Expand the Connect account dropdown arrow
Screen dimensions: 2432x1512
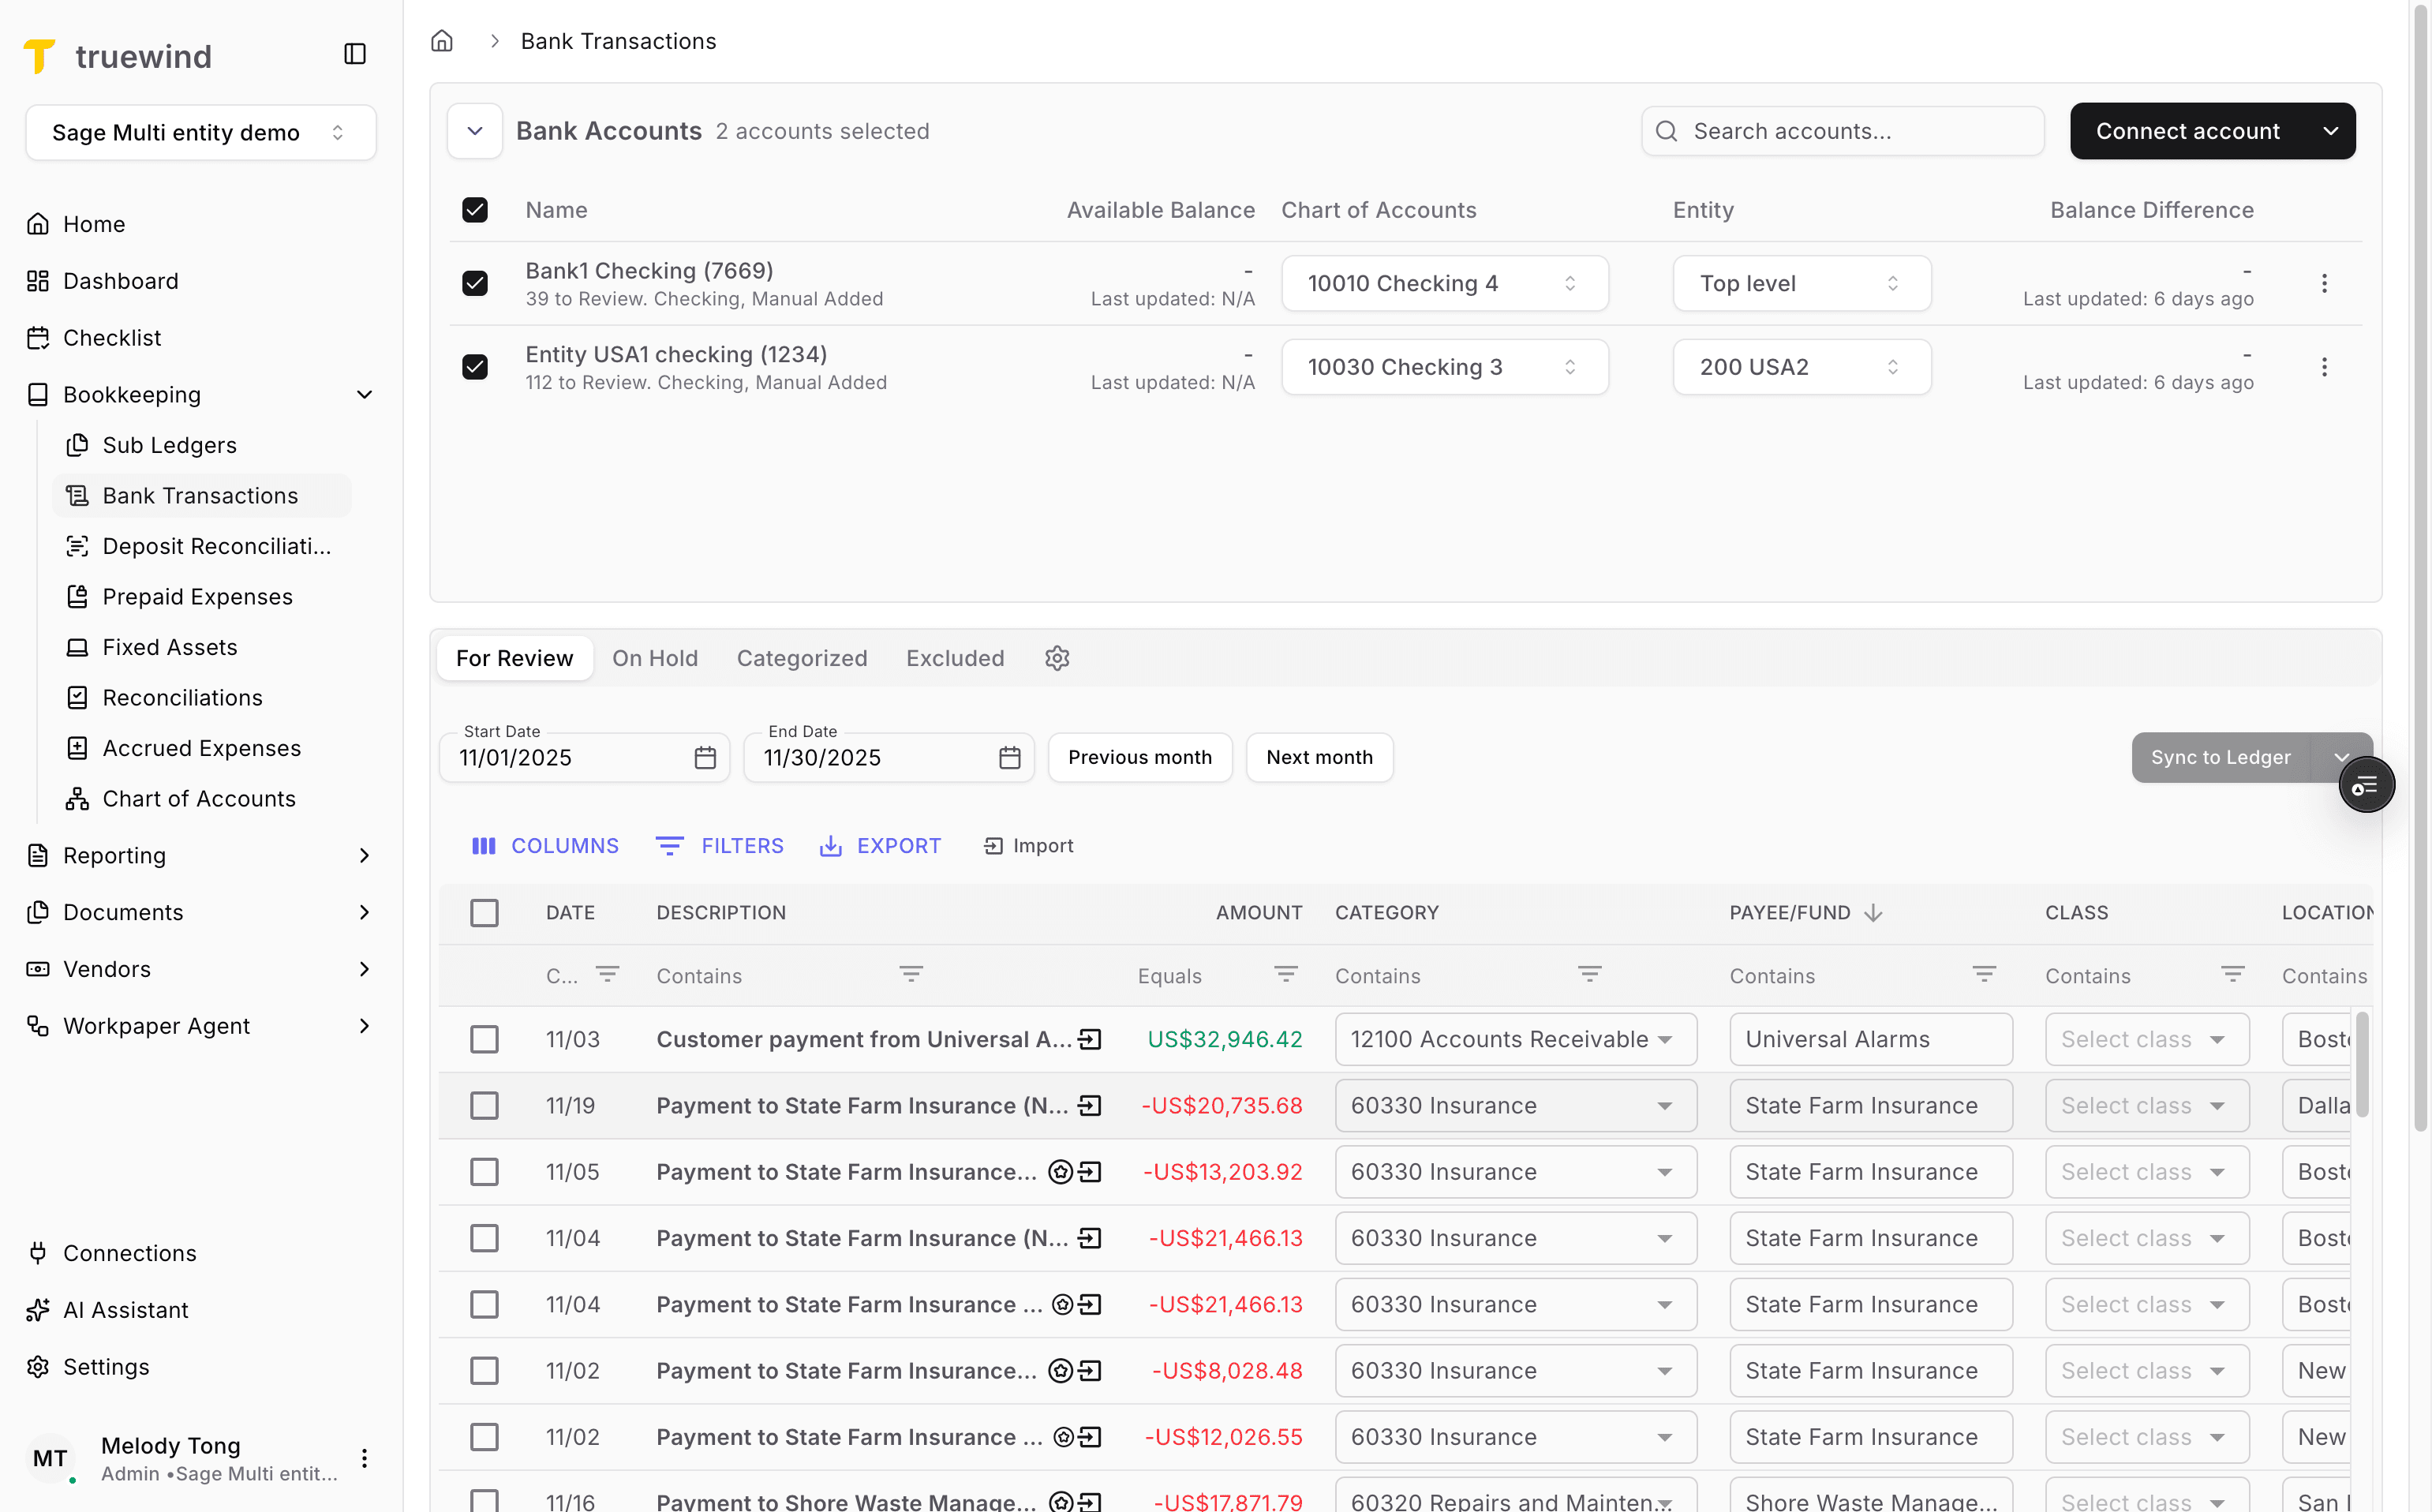(x=2332, y=130)
